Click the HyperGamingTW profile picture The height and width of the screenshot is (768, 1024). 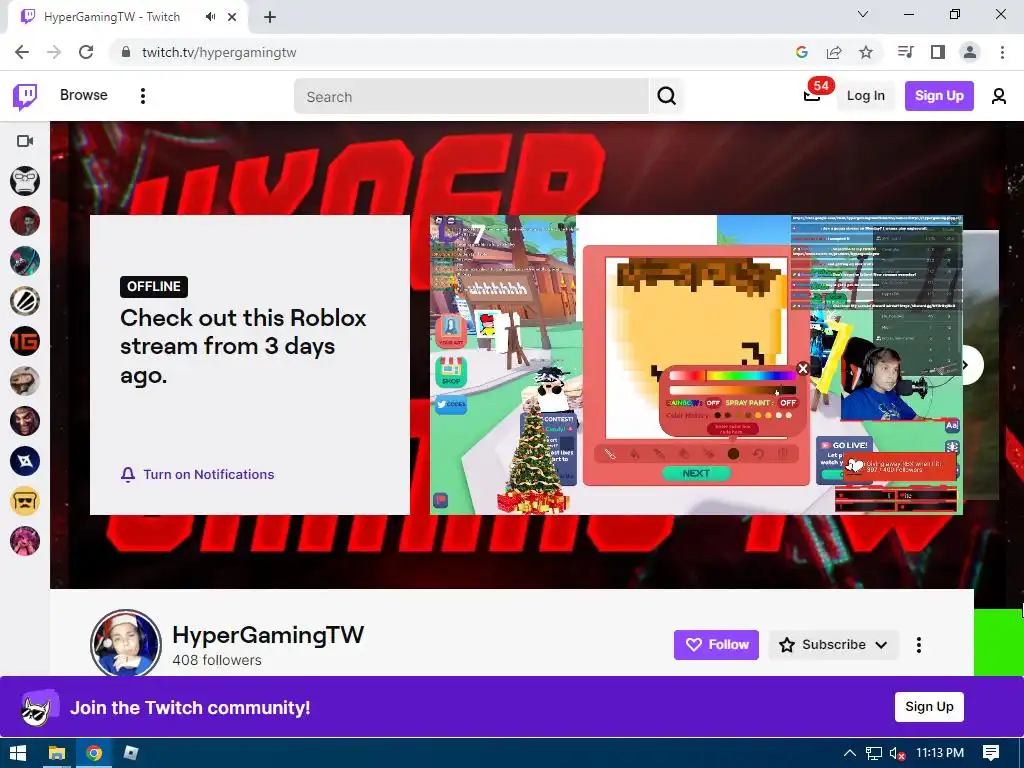pyautogui.click(x=125, y=644)
